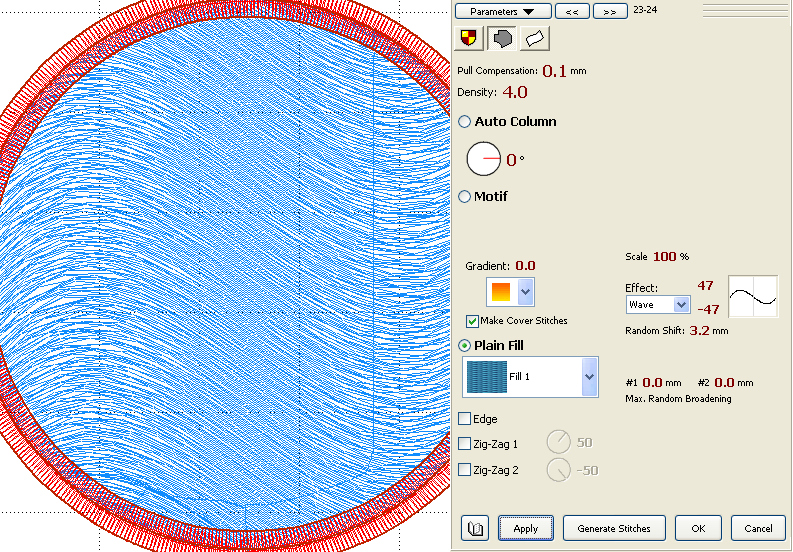Edit the effect lower value -47
The image size is (793, 552).
708,309
